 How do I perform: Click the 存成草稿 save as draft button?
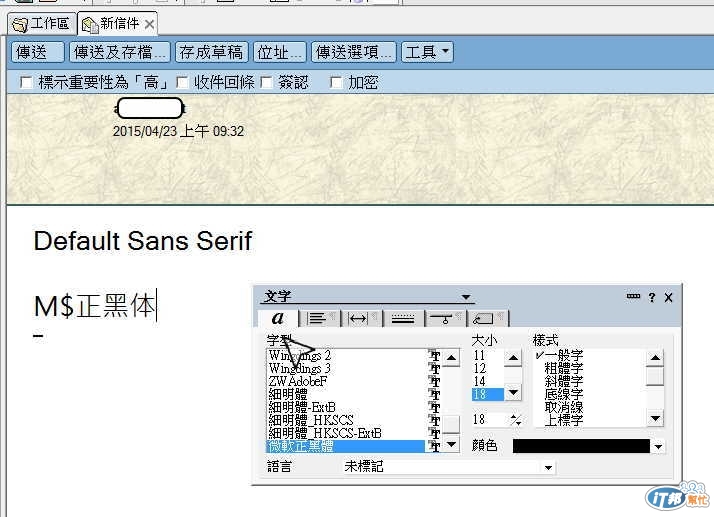coord(212,52)
